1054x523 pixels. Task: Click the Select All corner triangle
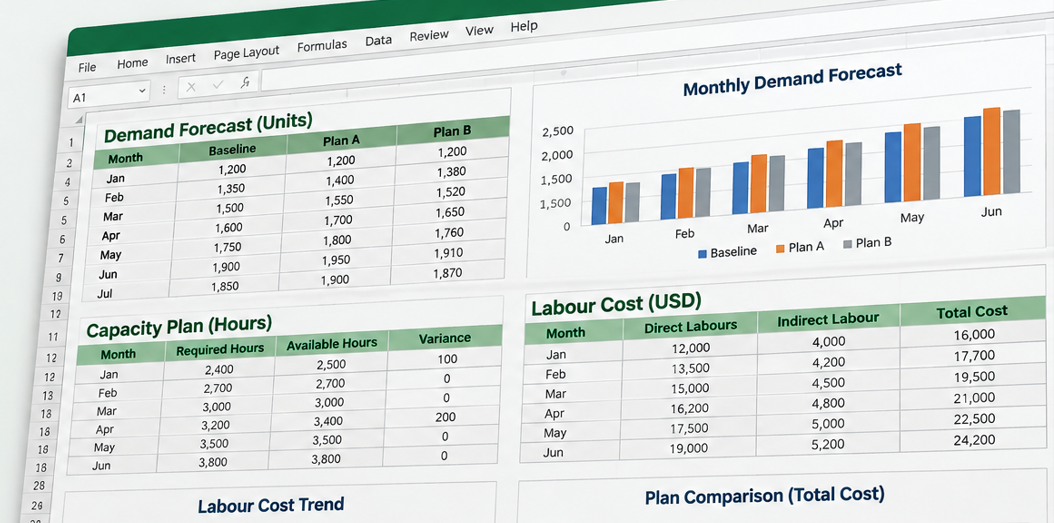tap(79, 120)
